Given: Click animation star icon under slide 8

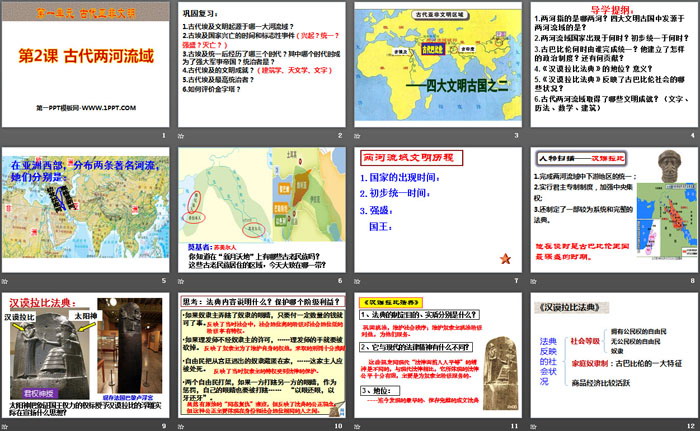Looking at the screenshot, I should tap(533, 281).
